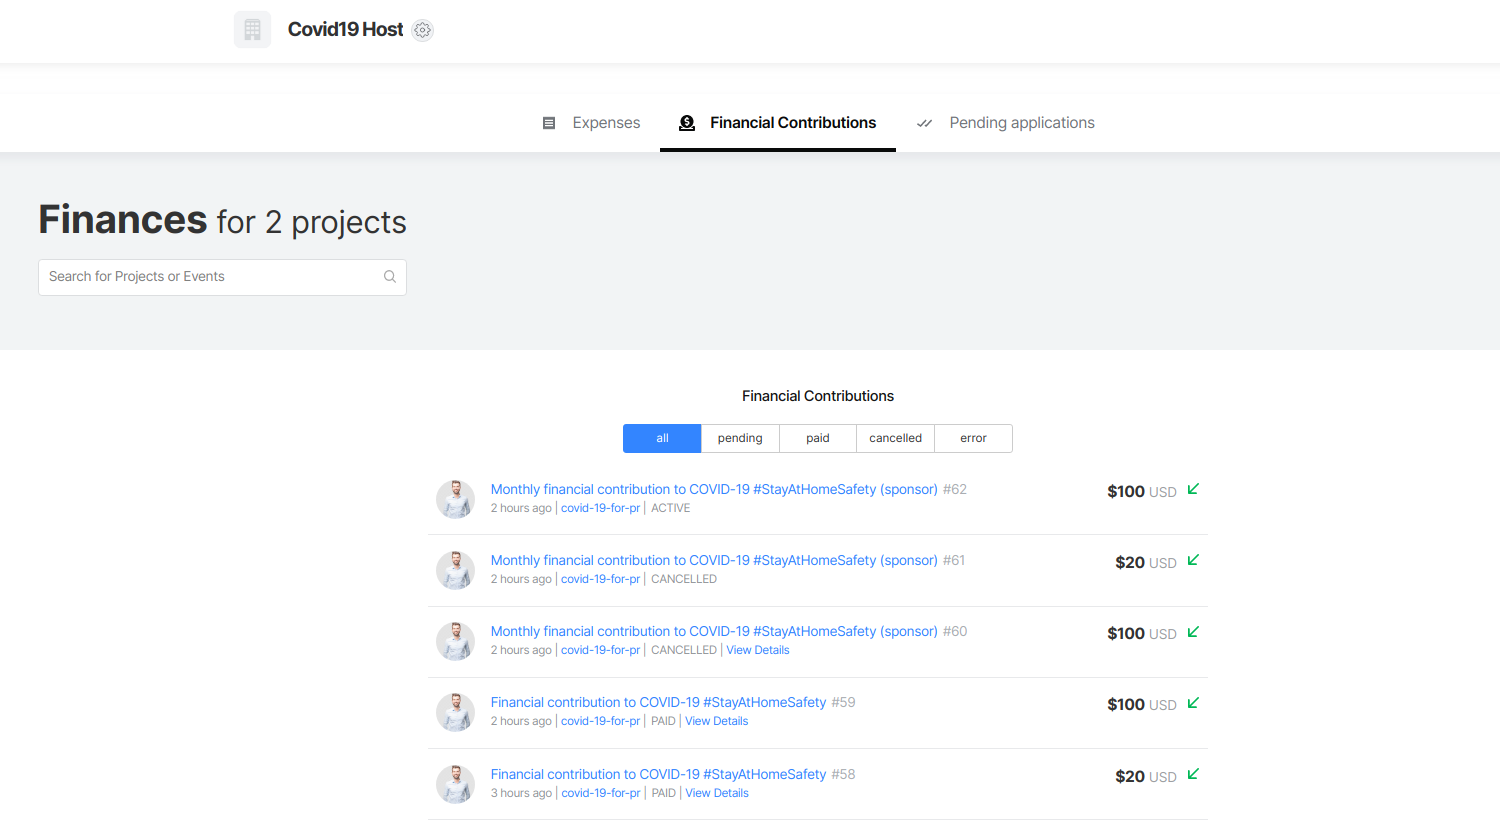Click the green arrow for contribution #62
The height and width of the screenshot is (835, 1500).
coord(1193,489)
